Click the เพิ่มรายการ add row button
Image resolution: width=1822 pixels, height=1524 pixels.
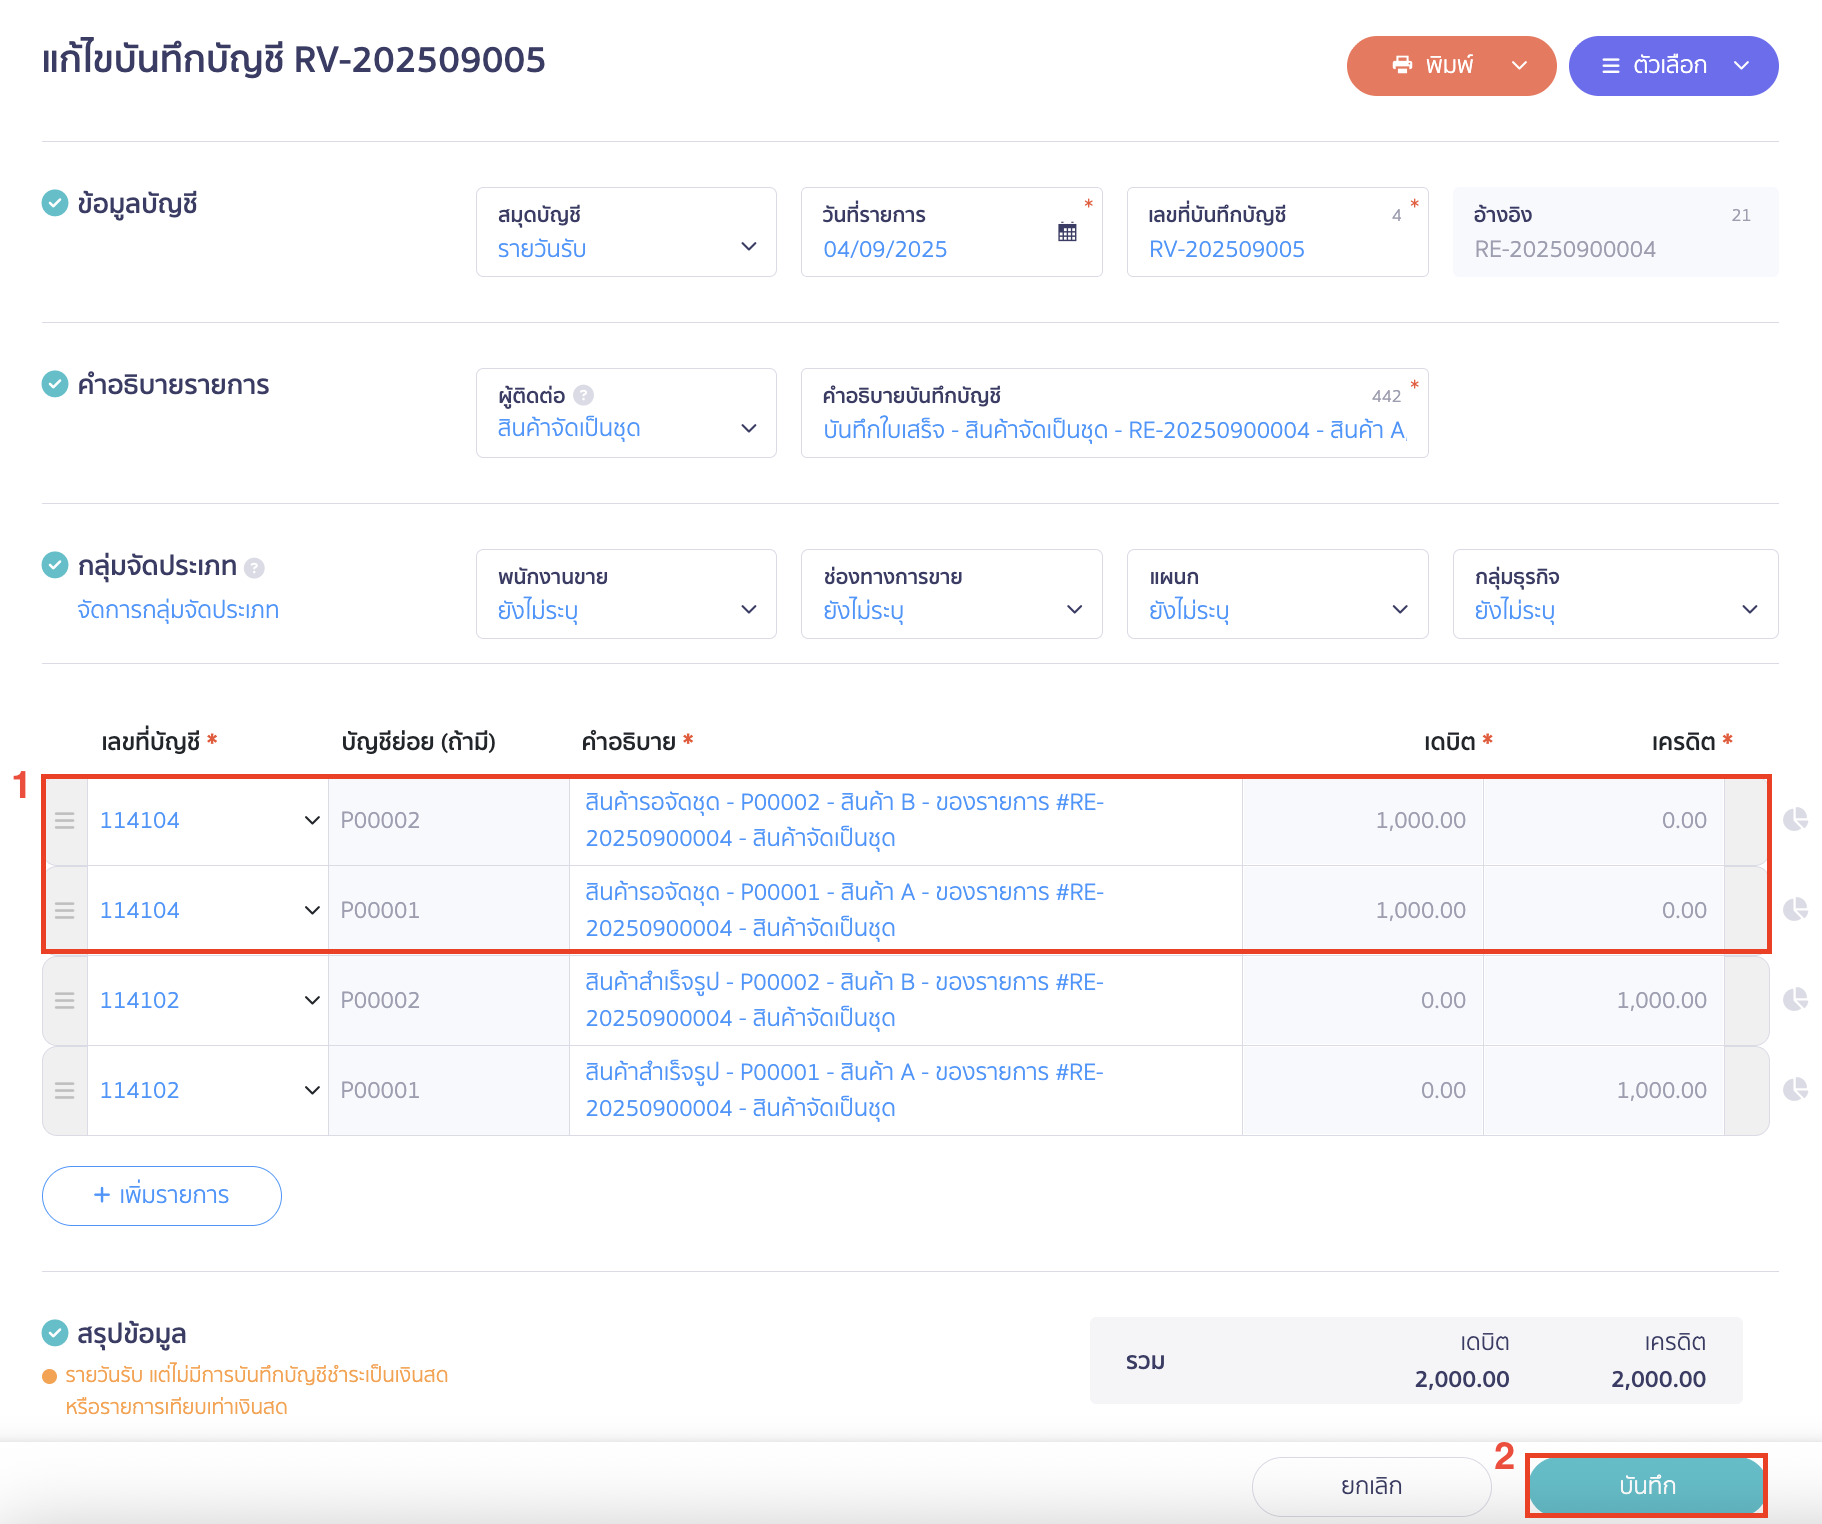pos(162,1195)
